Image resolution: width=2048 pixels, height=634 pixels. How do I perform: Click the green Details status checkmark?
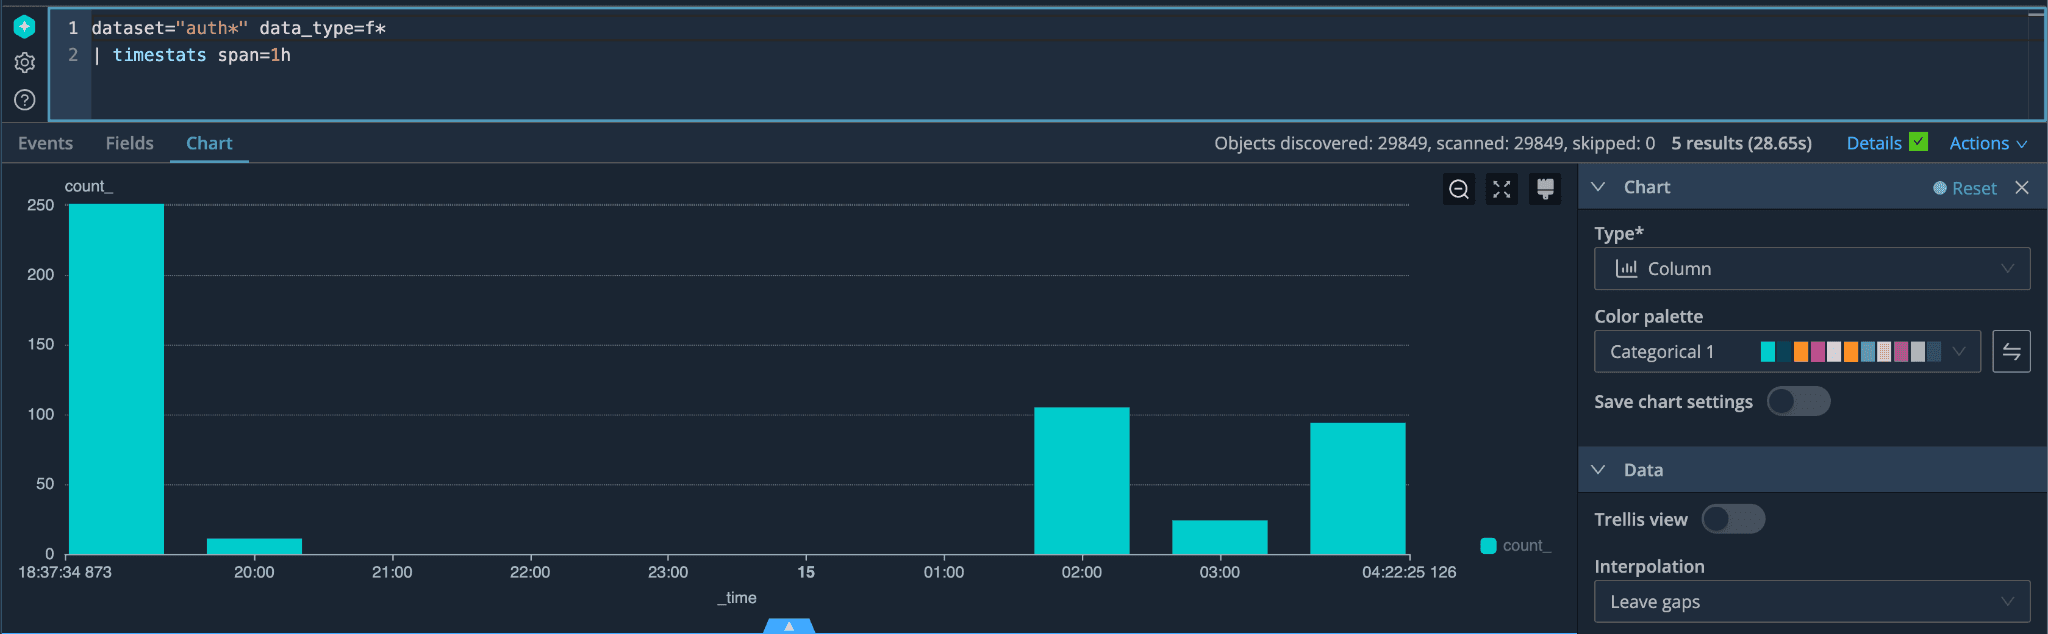click(1918, 142)
